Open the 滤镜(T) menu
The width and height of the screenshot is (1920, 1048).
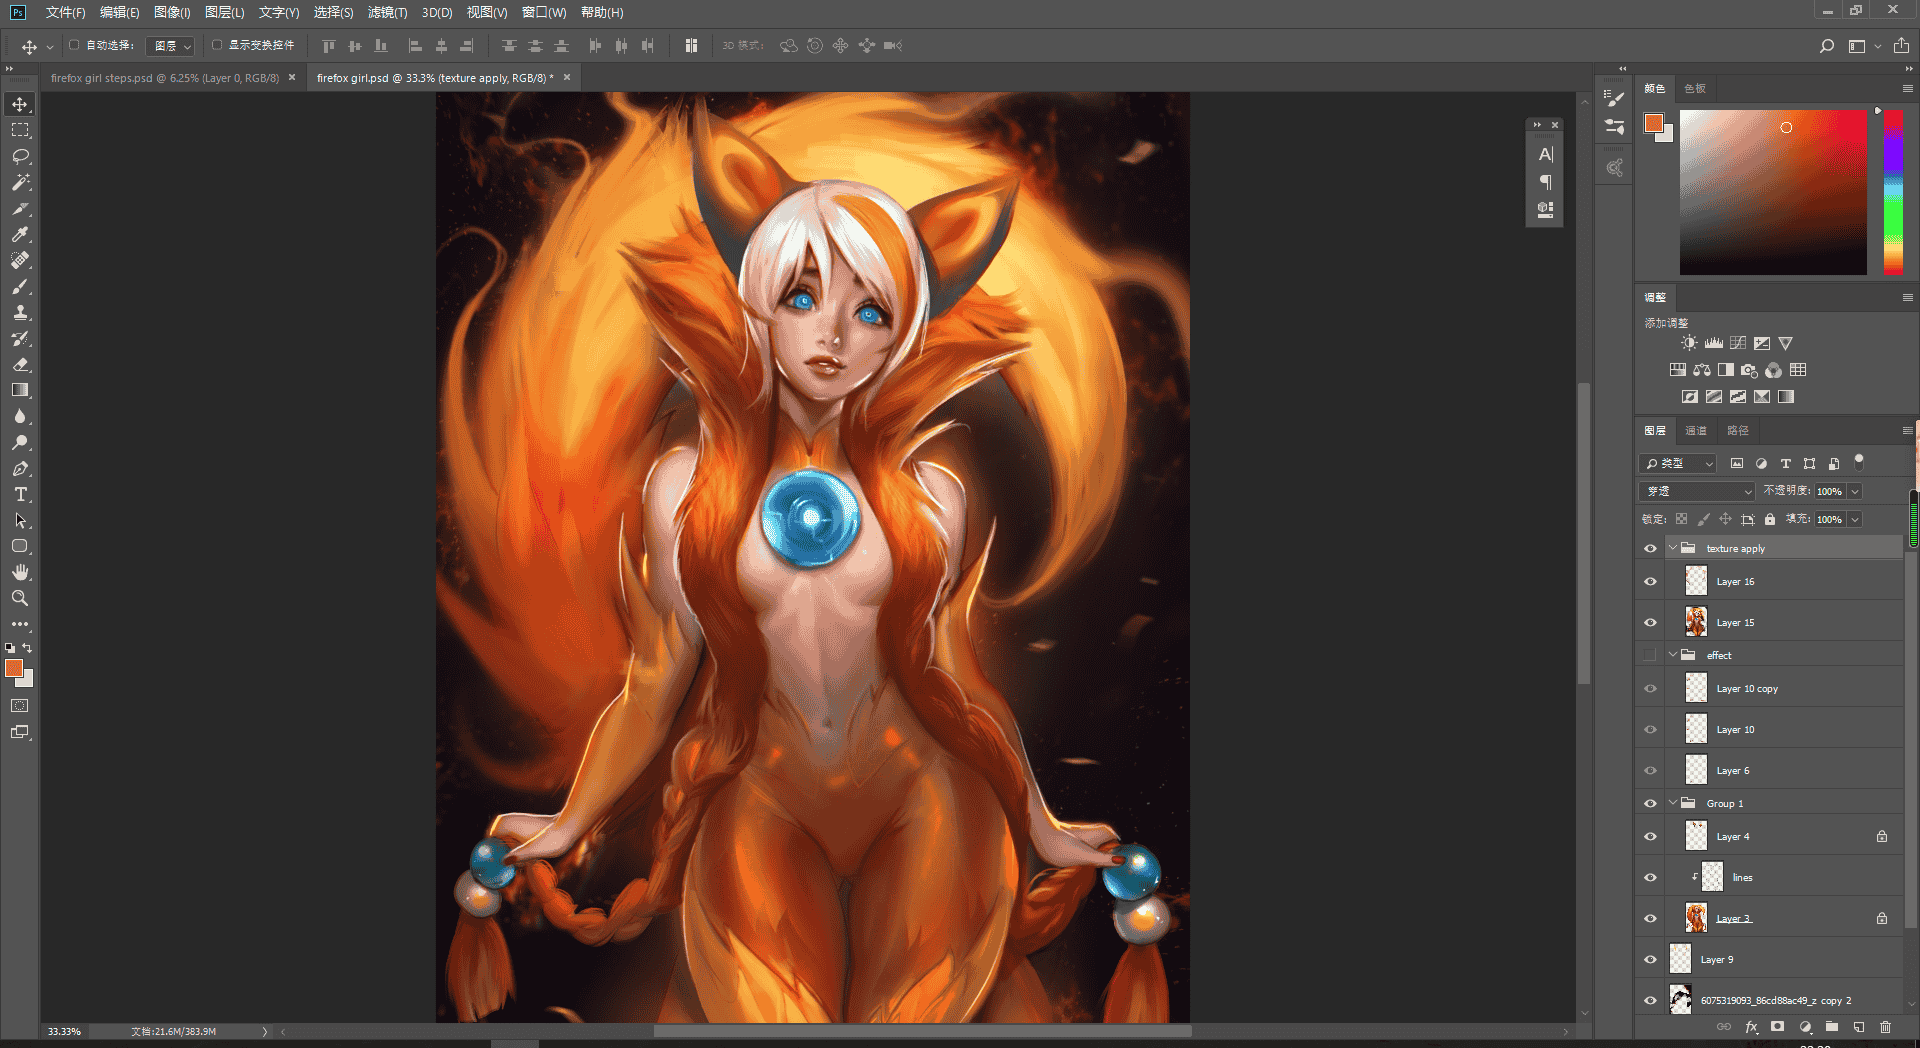click(387, 12)
